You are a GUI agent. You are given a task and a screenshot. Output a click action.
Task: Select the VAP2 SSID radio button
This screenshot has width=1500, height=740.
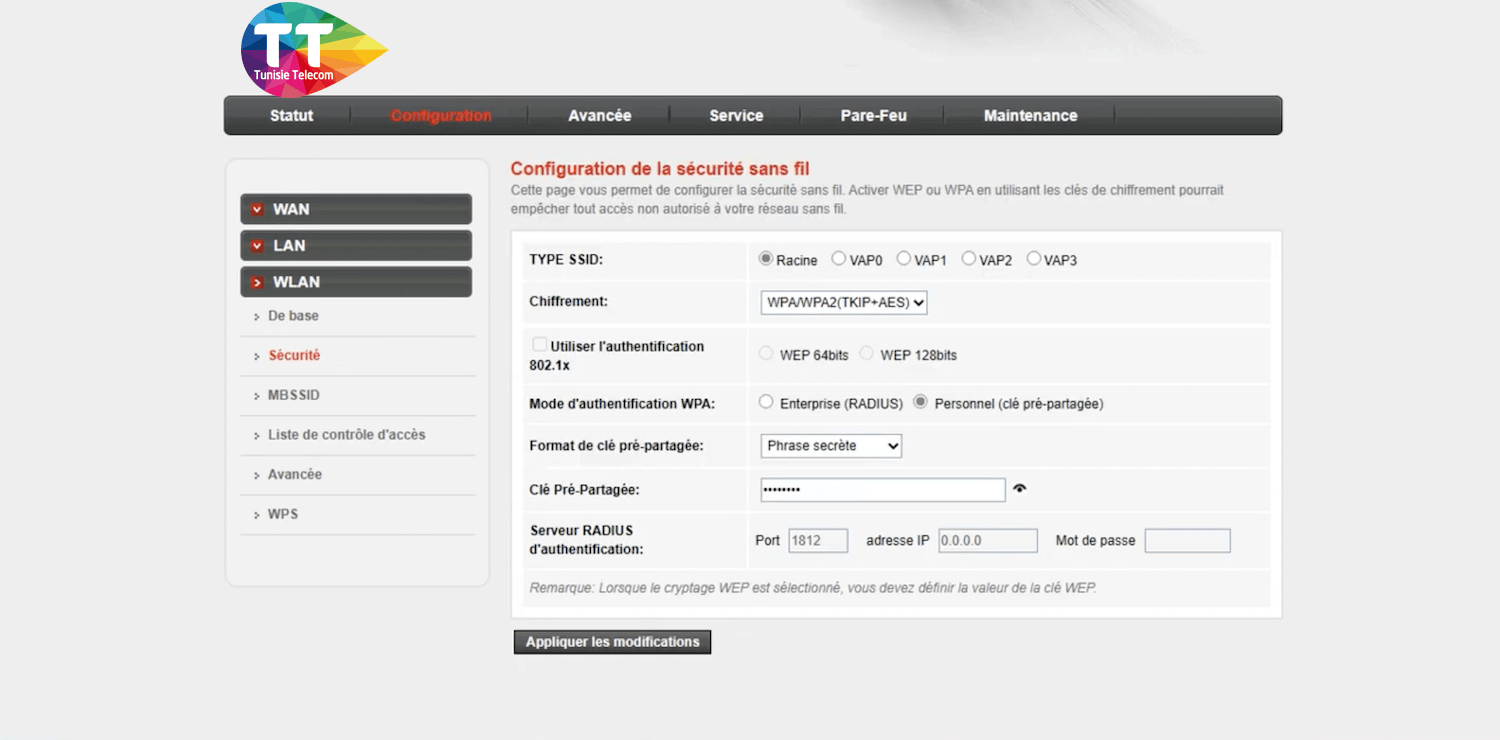click(x=968, y=259)
